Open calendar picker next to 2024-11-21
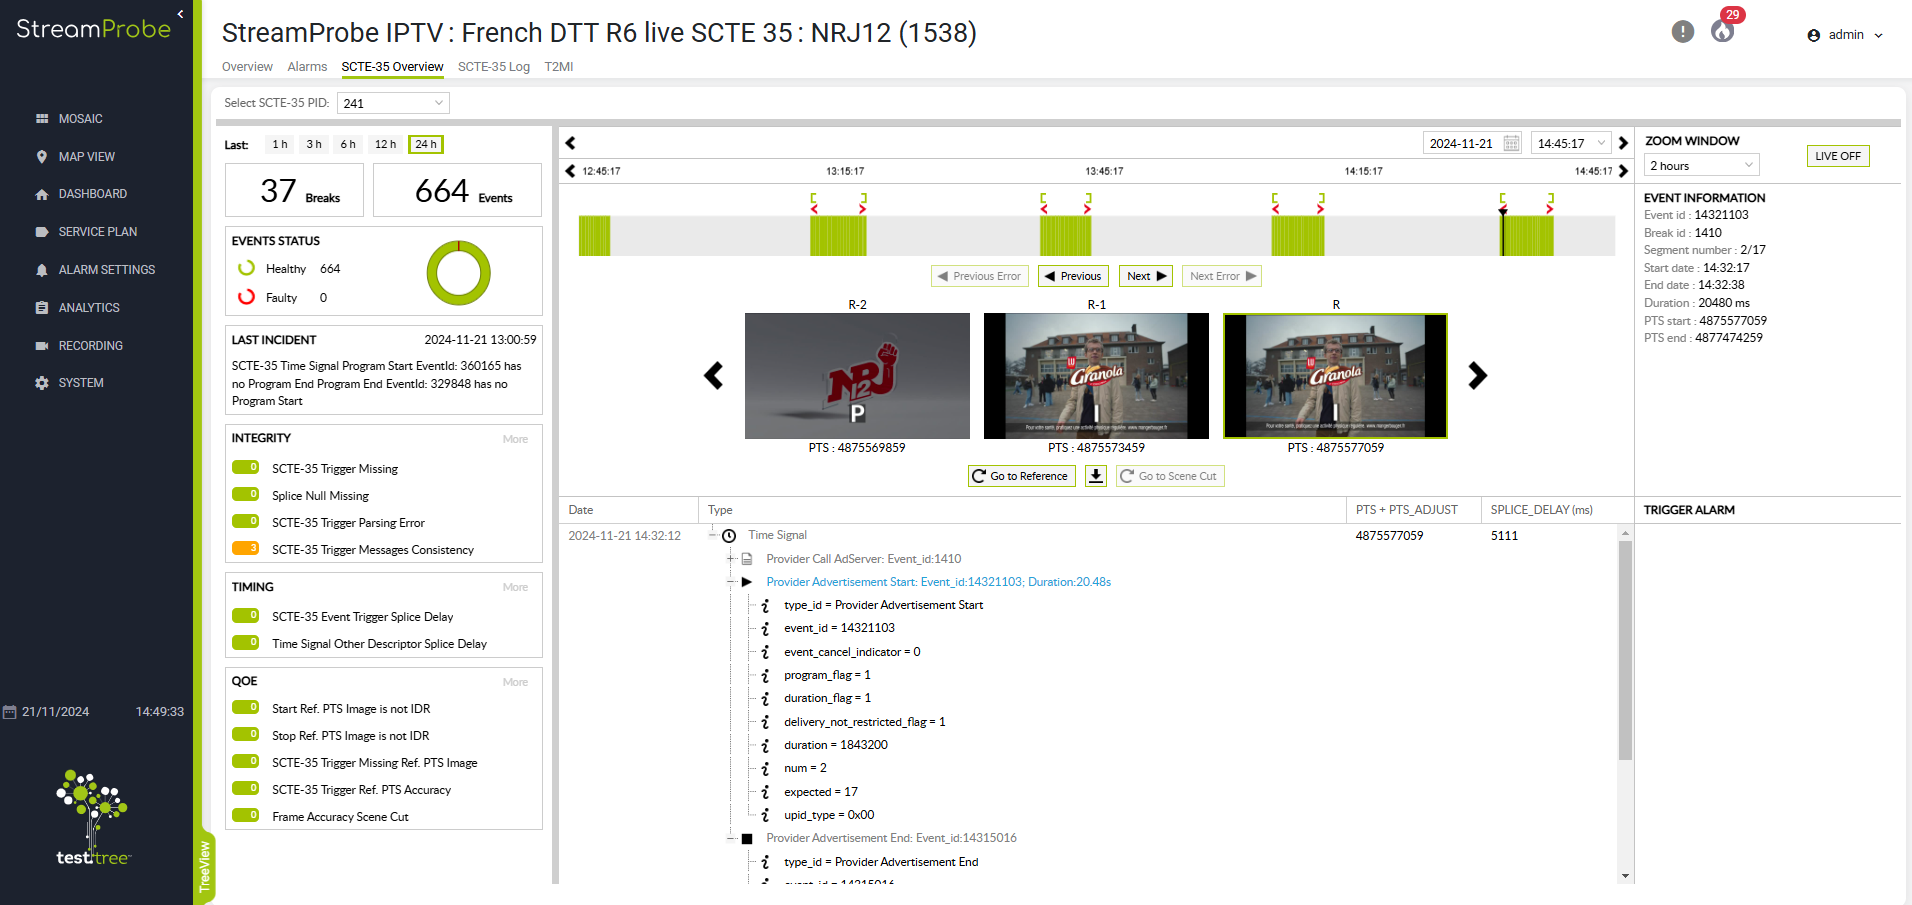This screenshot has height=905, width=1912. [x=1511, y=144]
